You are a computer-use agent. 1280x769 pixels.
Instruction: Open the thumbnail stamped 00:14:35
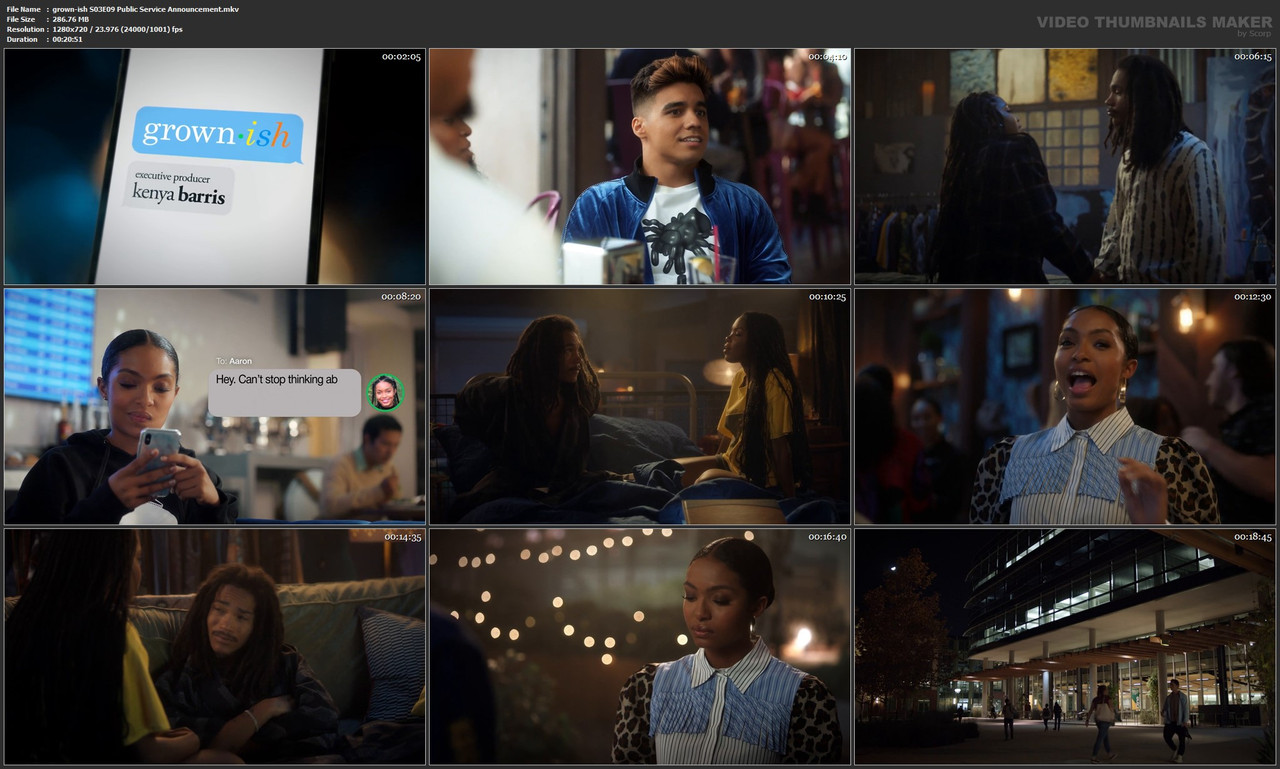pos(215,647)
